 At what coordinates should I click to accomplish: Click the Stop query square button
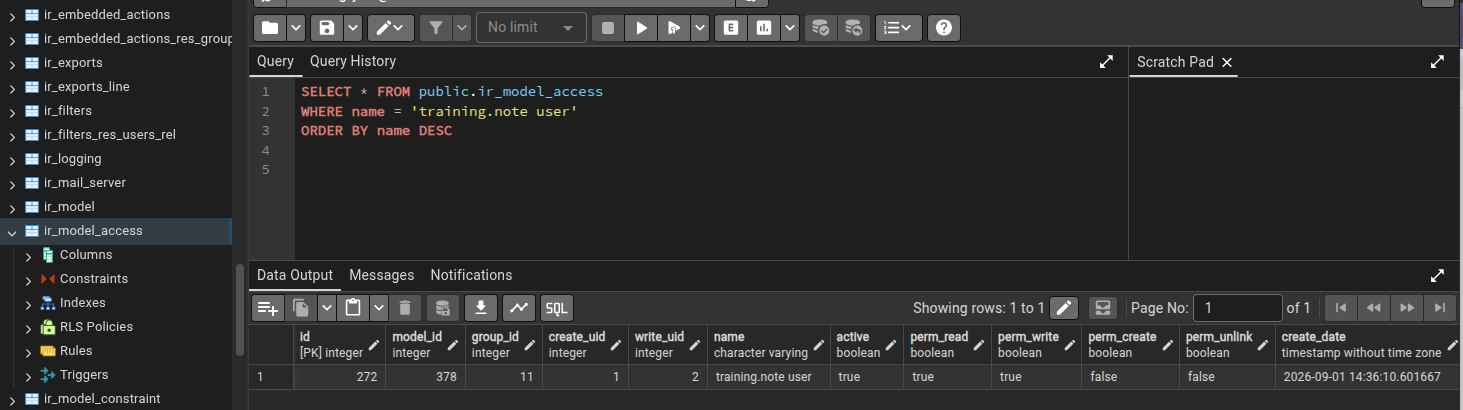pos(608,28)
